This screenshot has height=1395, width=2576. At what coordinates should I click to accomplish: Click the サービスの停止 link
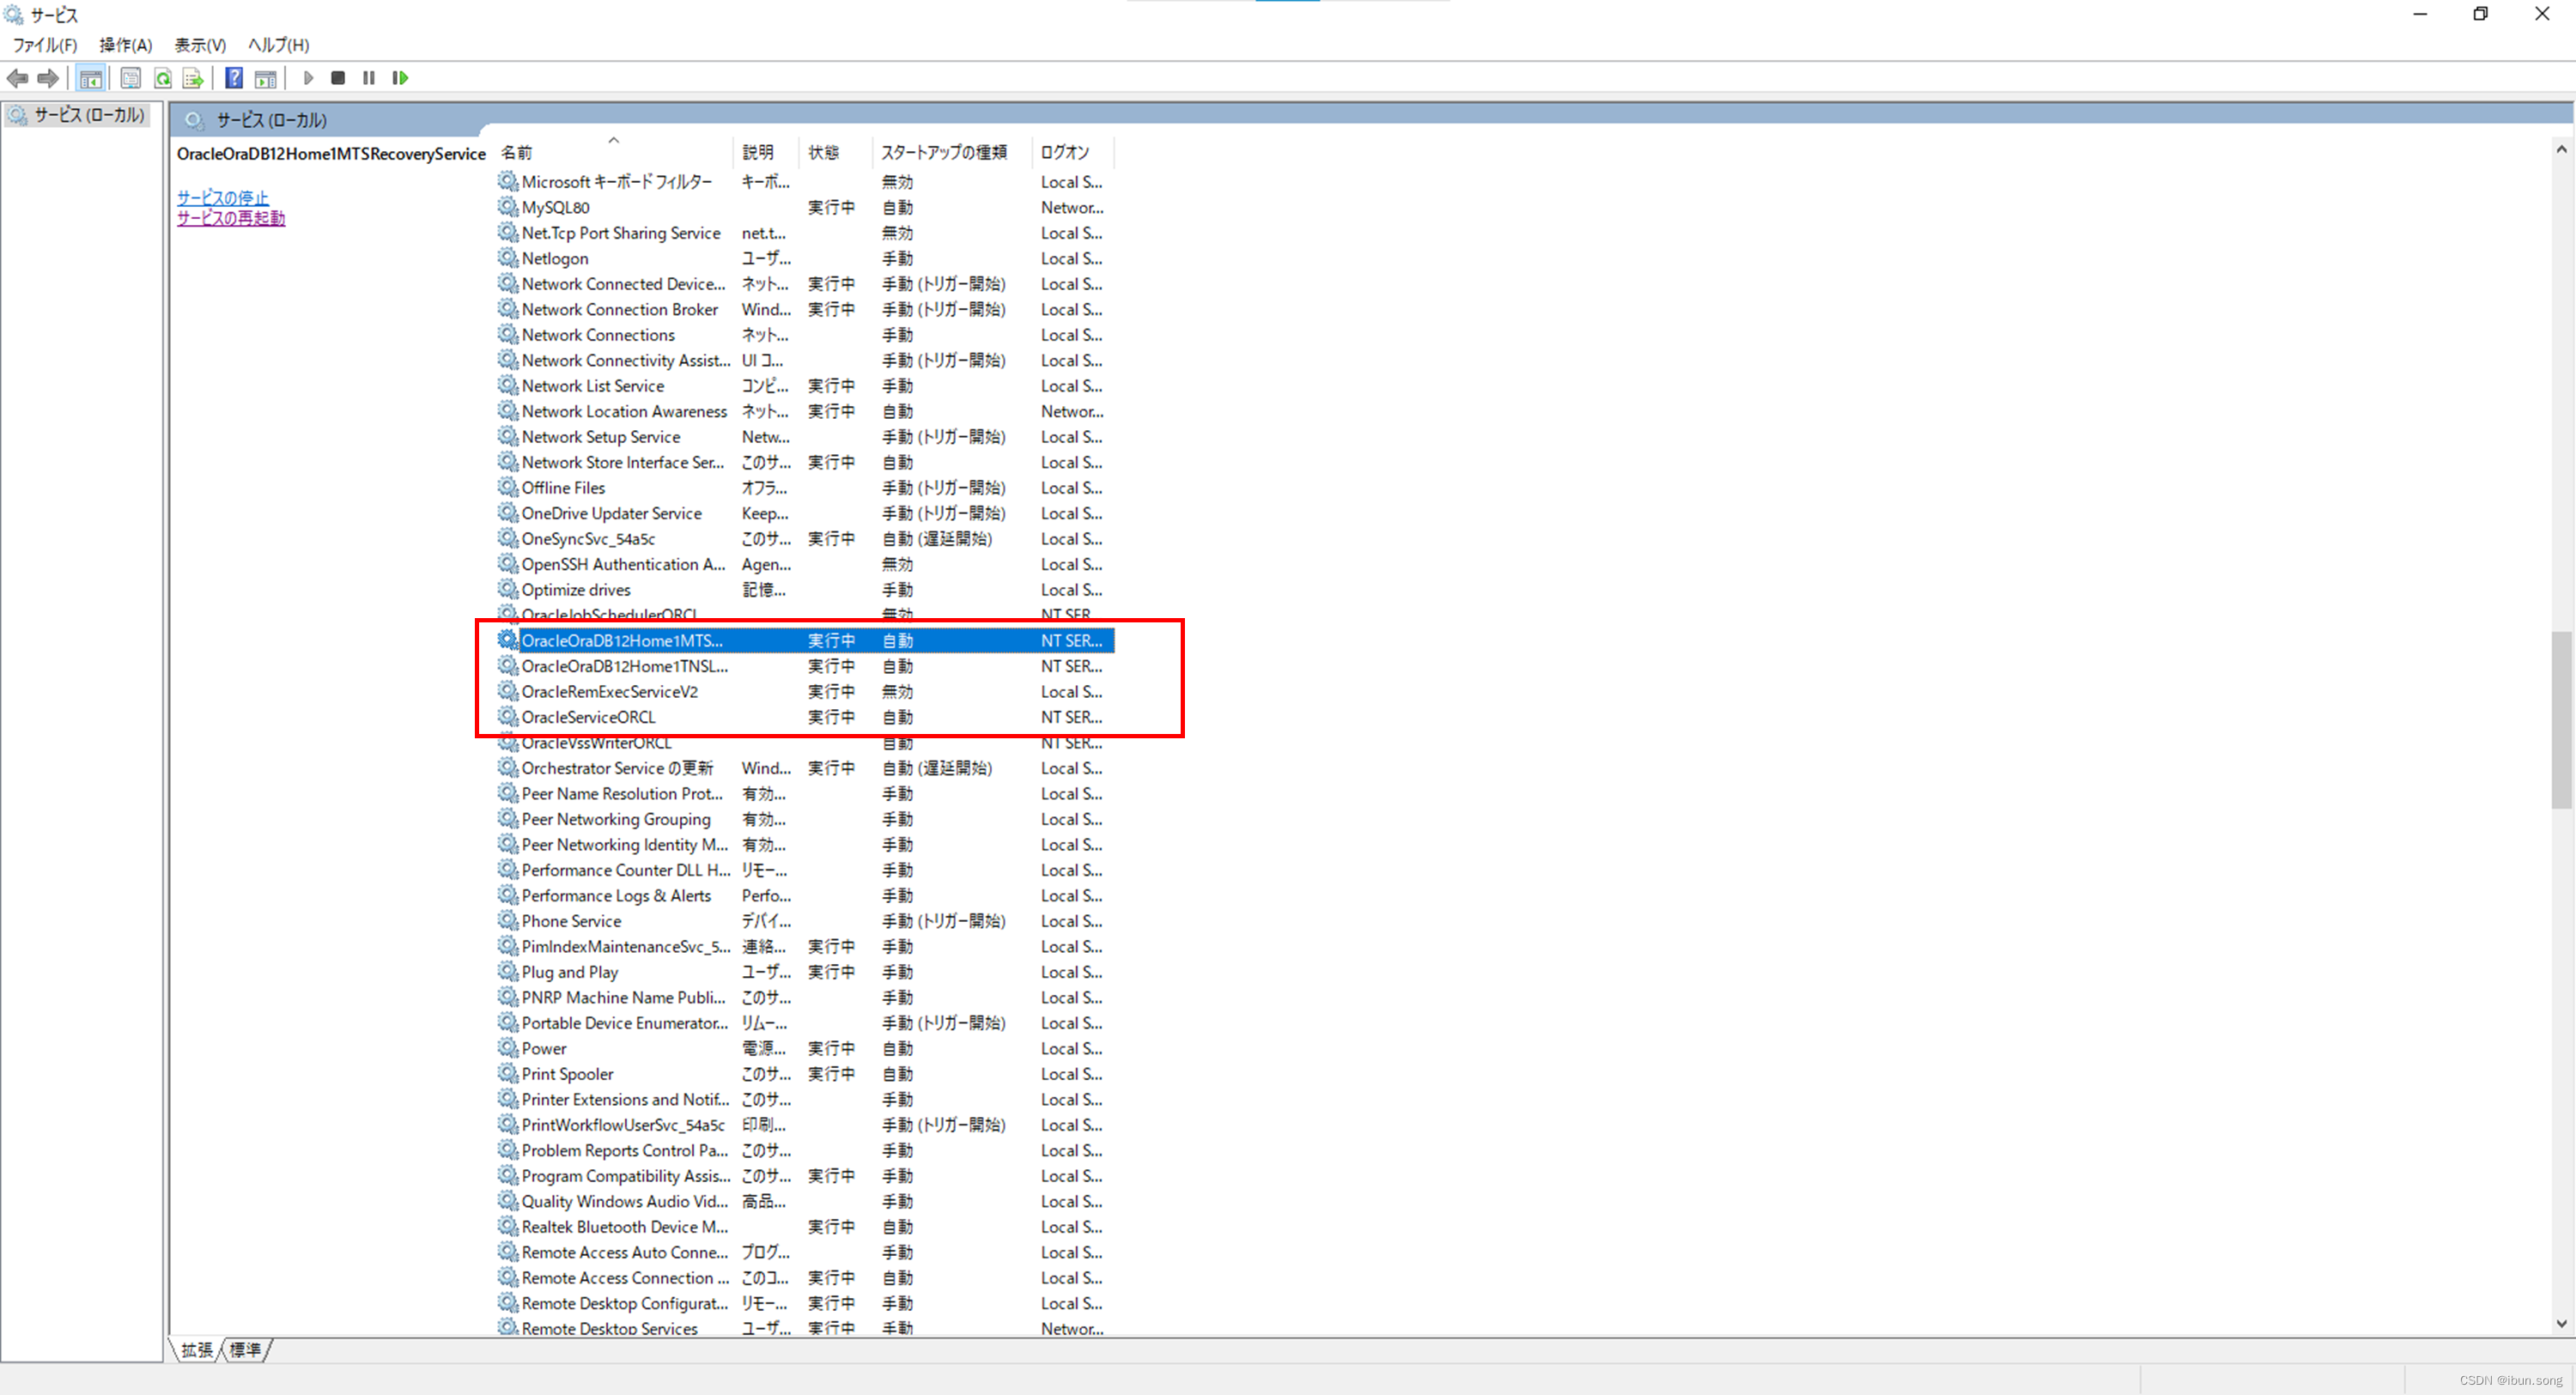click(223, 198)
